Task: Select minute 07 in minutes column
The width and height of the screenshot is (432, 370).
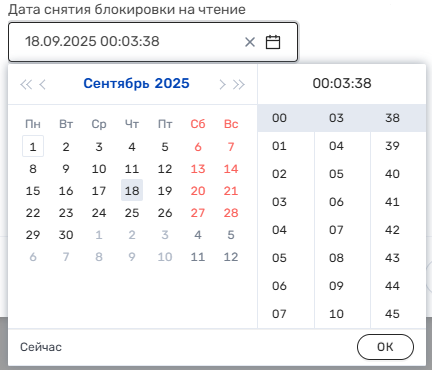Action: tap(336, 230)
